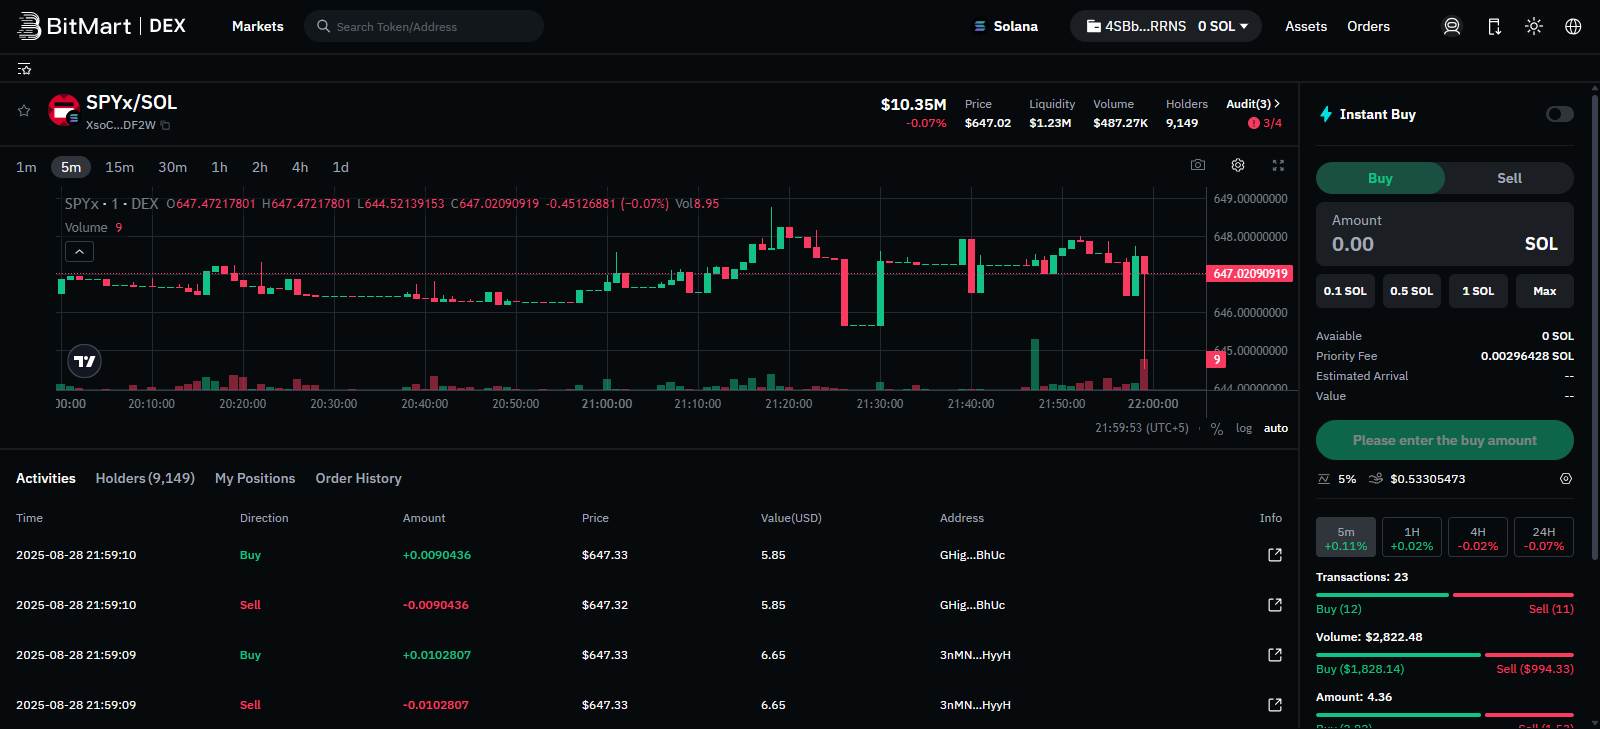Toggle percent scale on chart
The width and height of the screenshot is (1600, 729).
pos(1217,428)
